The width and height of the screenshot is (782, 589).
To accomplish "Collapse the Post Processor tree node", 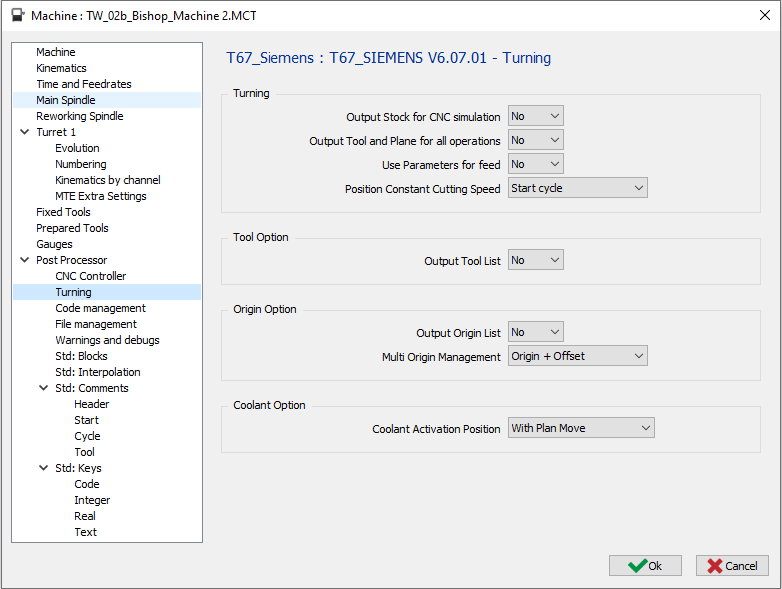I will tap(25, 260).
